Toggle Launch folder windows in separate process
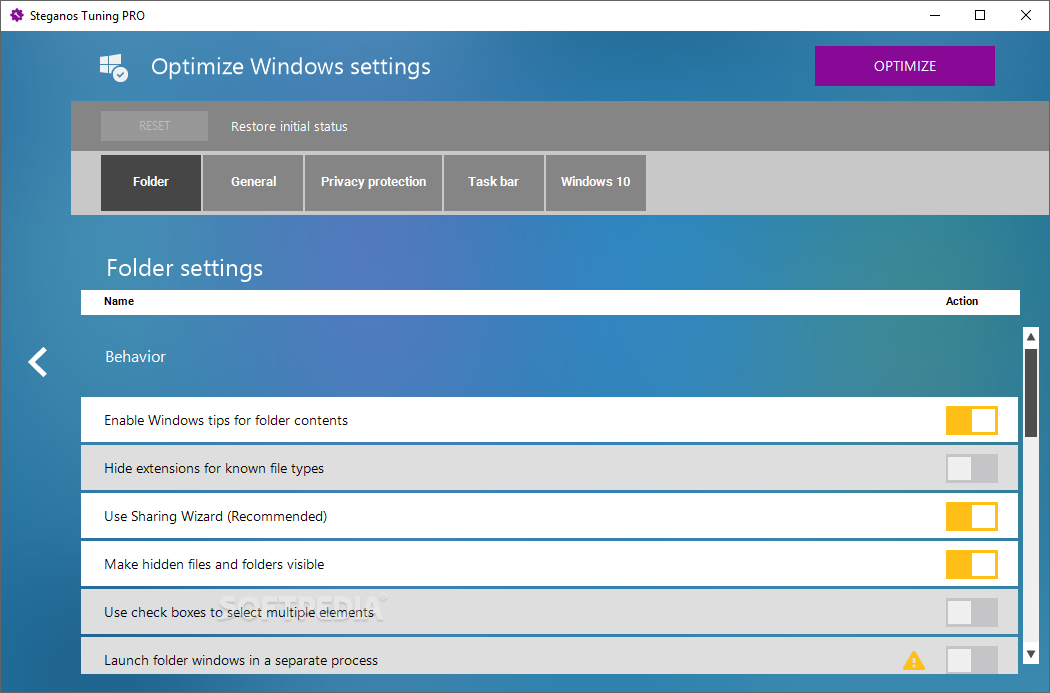The image size is (1050, 693). click(972, 660)
